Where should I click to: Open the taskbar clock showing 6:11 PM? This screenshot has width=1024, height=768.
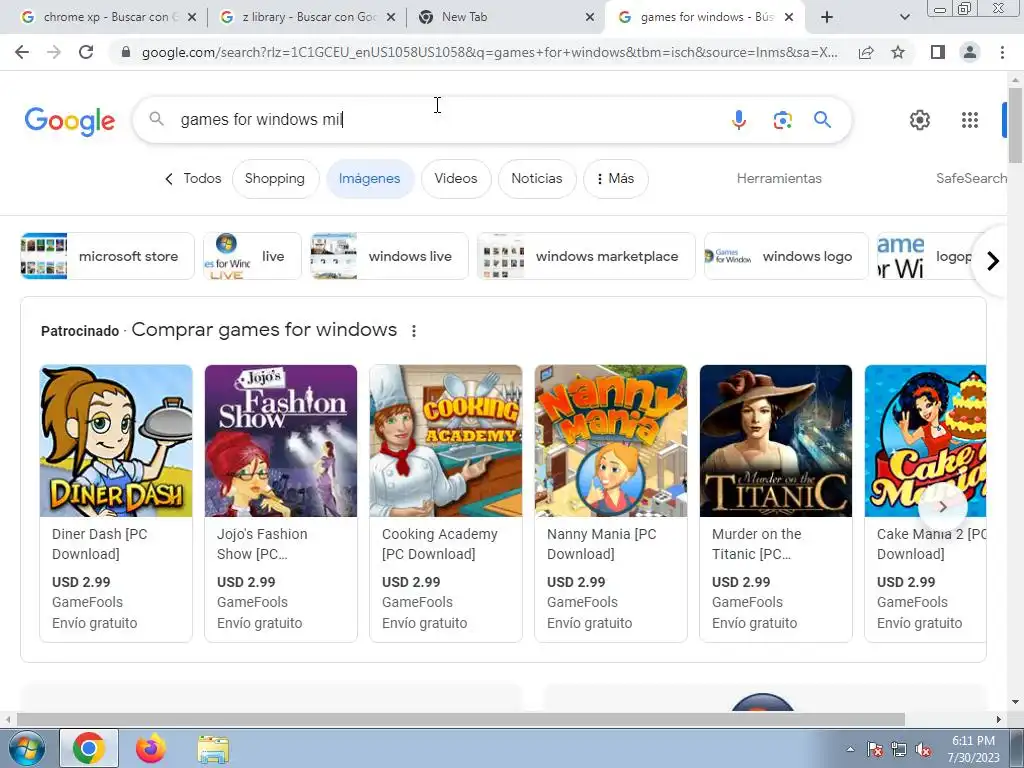click(x=973, y=749)
